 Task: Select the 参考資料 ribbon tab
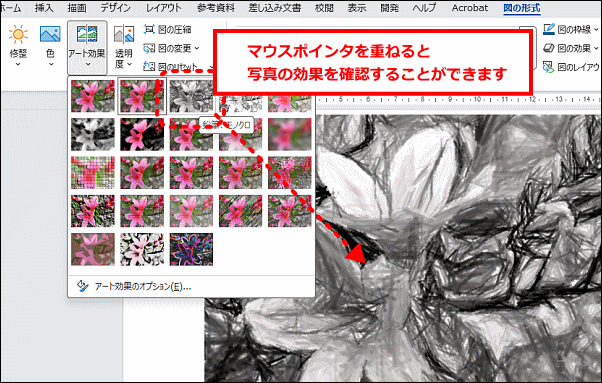point(215,8)
